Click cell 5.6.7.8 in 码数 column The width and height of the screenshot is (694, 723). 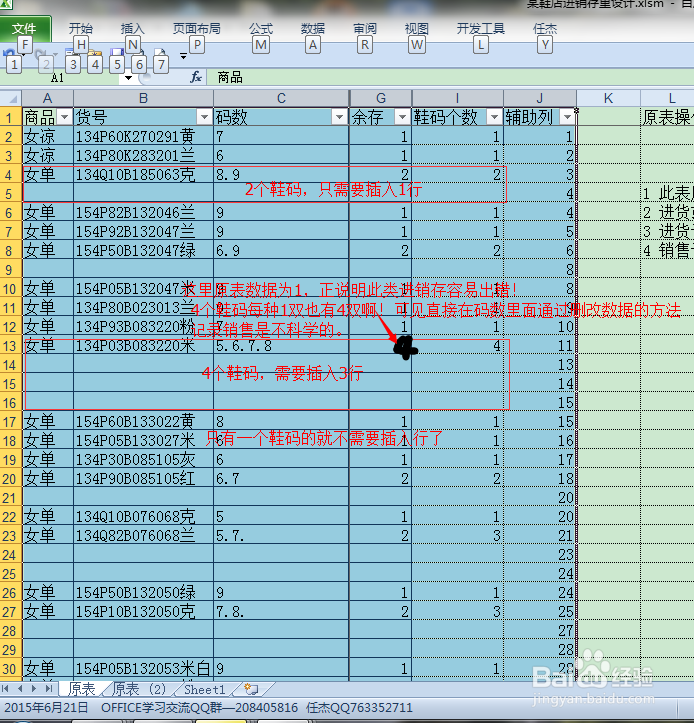point(281,346)
